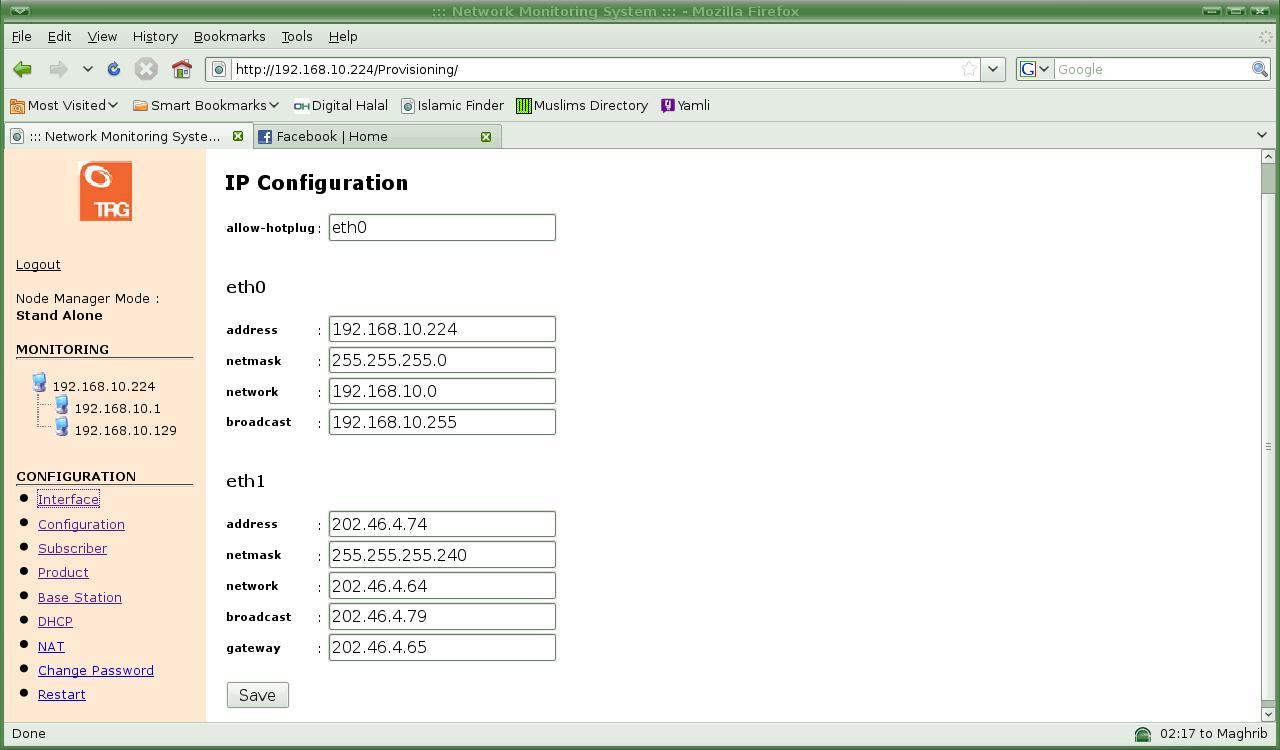Open the Digital Halal bookmark
Screen dimensions: 1280x750
tap(340, 105)
